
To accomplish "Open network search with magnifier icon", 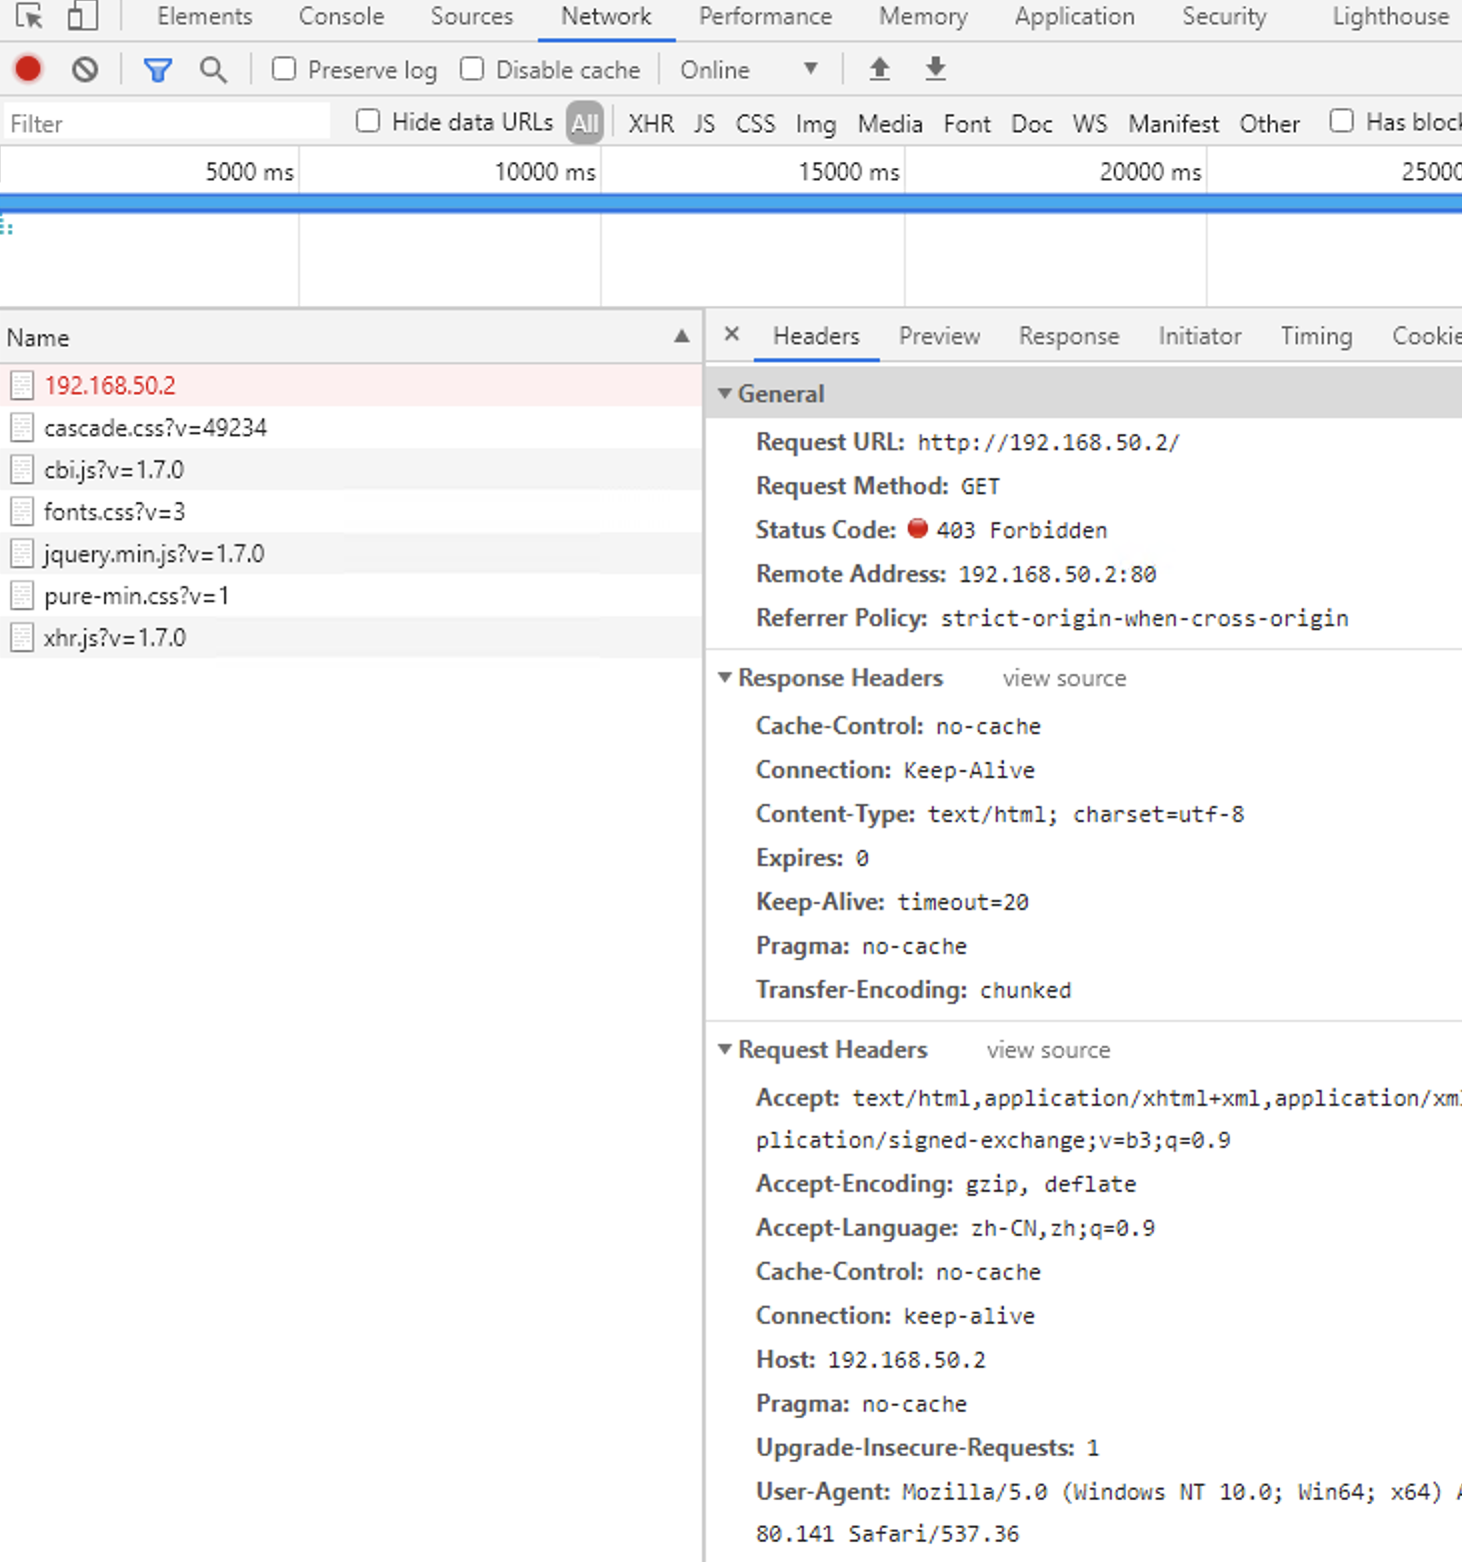I will (212, 69).
